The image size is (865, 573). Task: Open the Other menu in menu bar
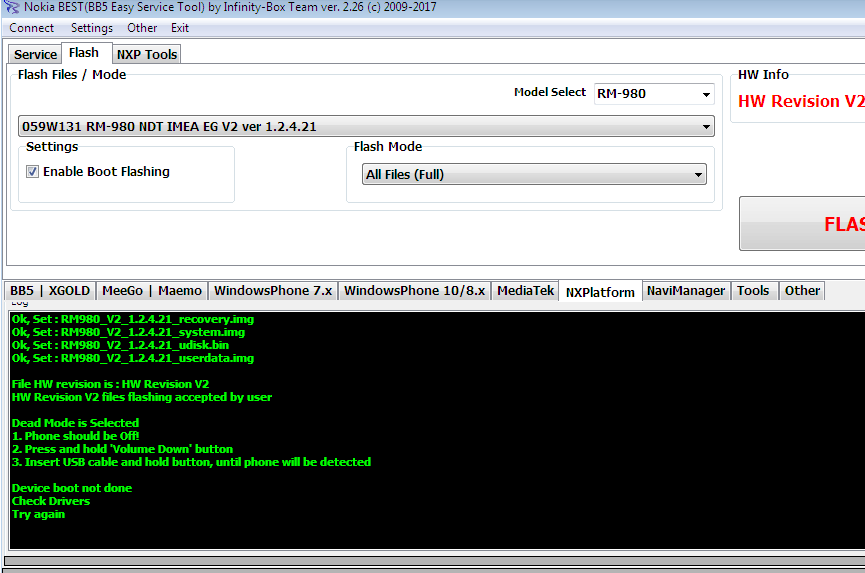tap(142, 28)
